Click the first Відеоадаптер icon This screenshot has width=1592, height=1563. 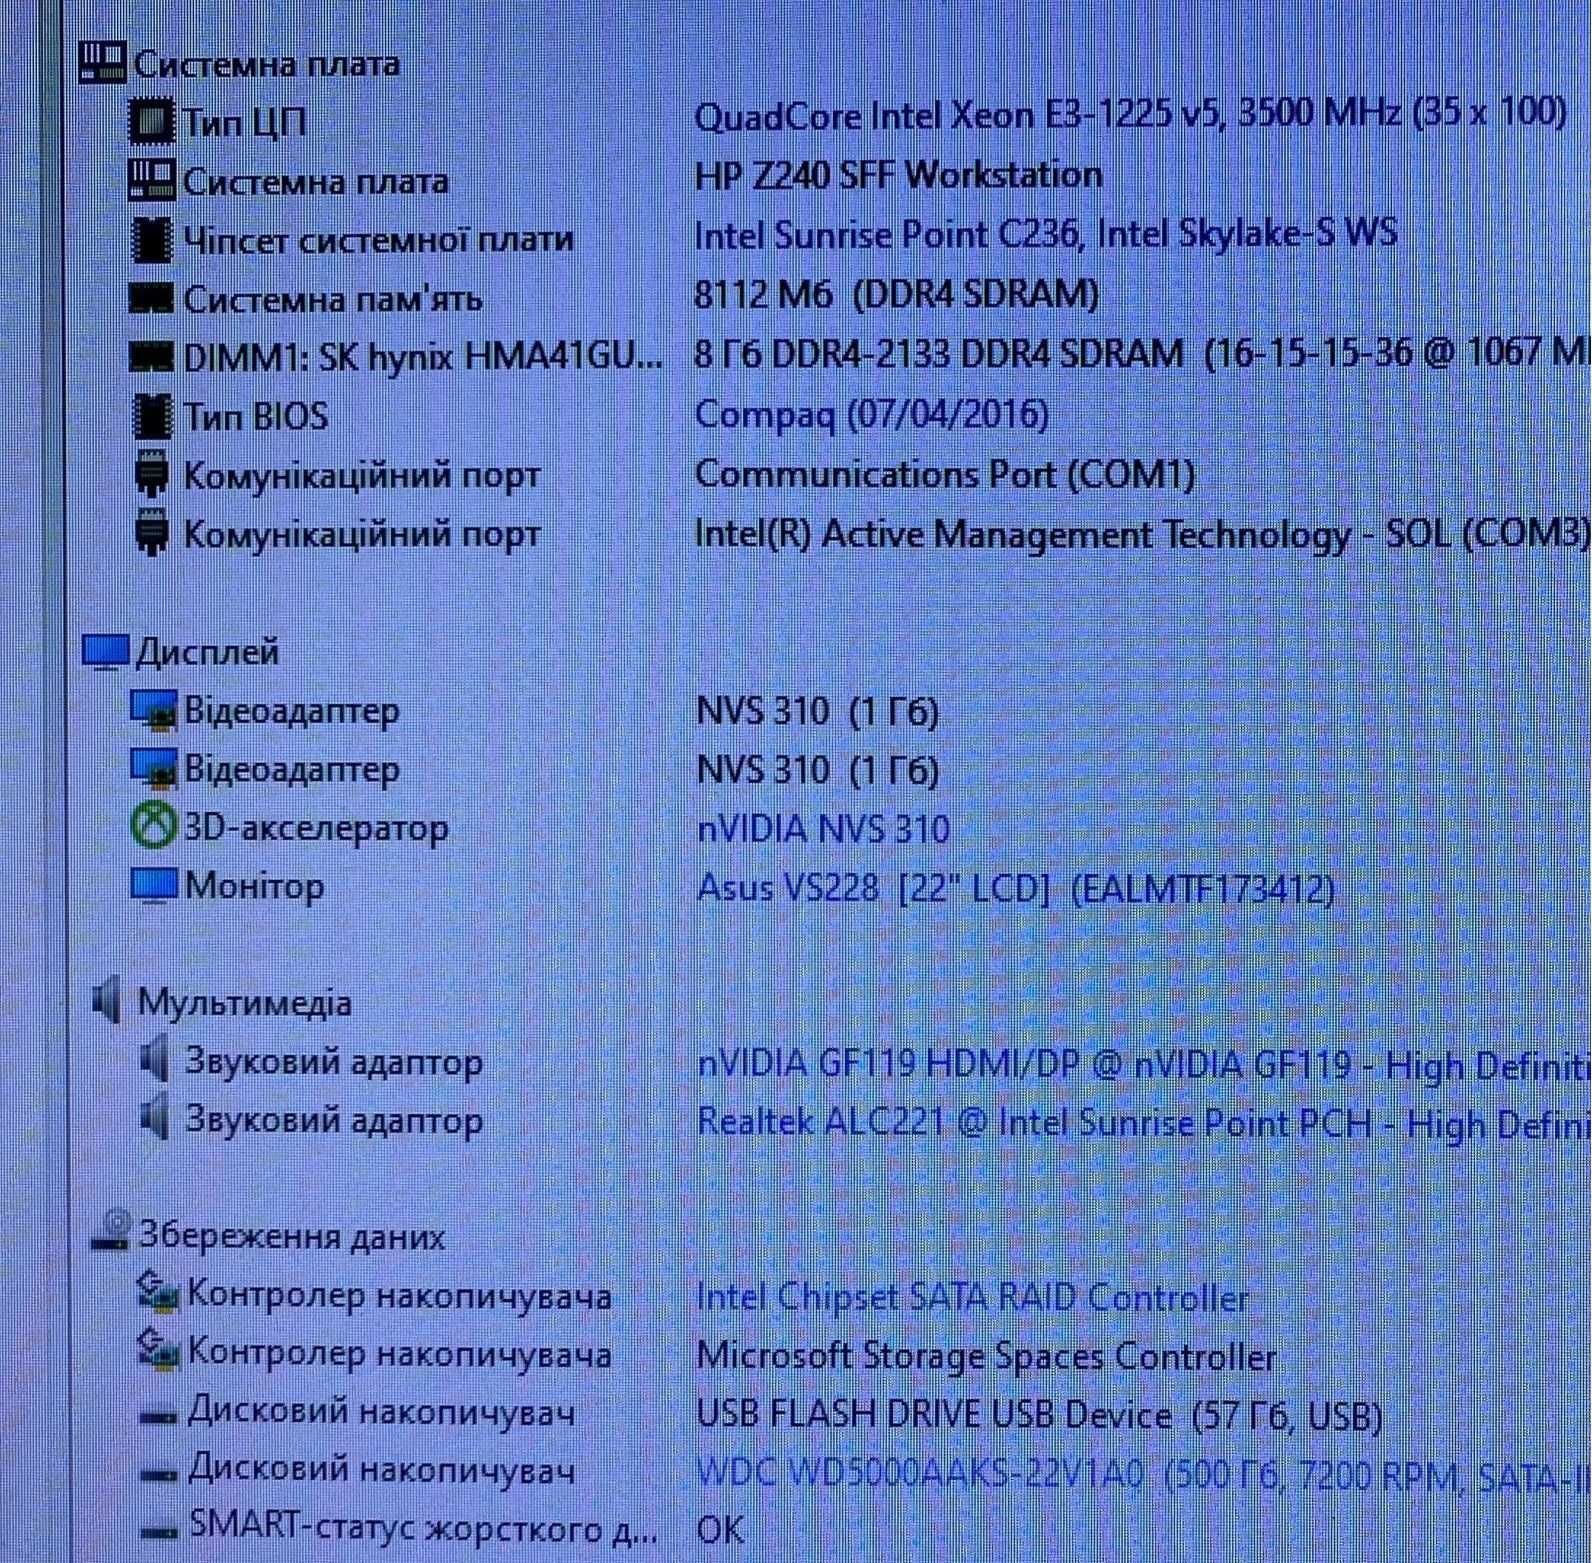pos(154,710)
